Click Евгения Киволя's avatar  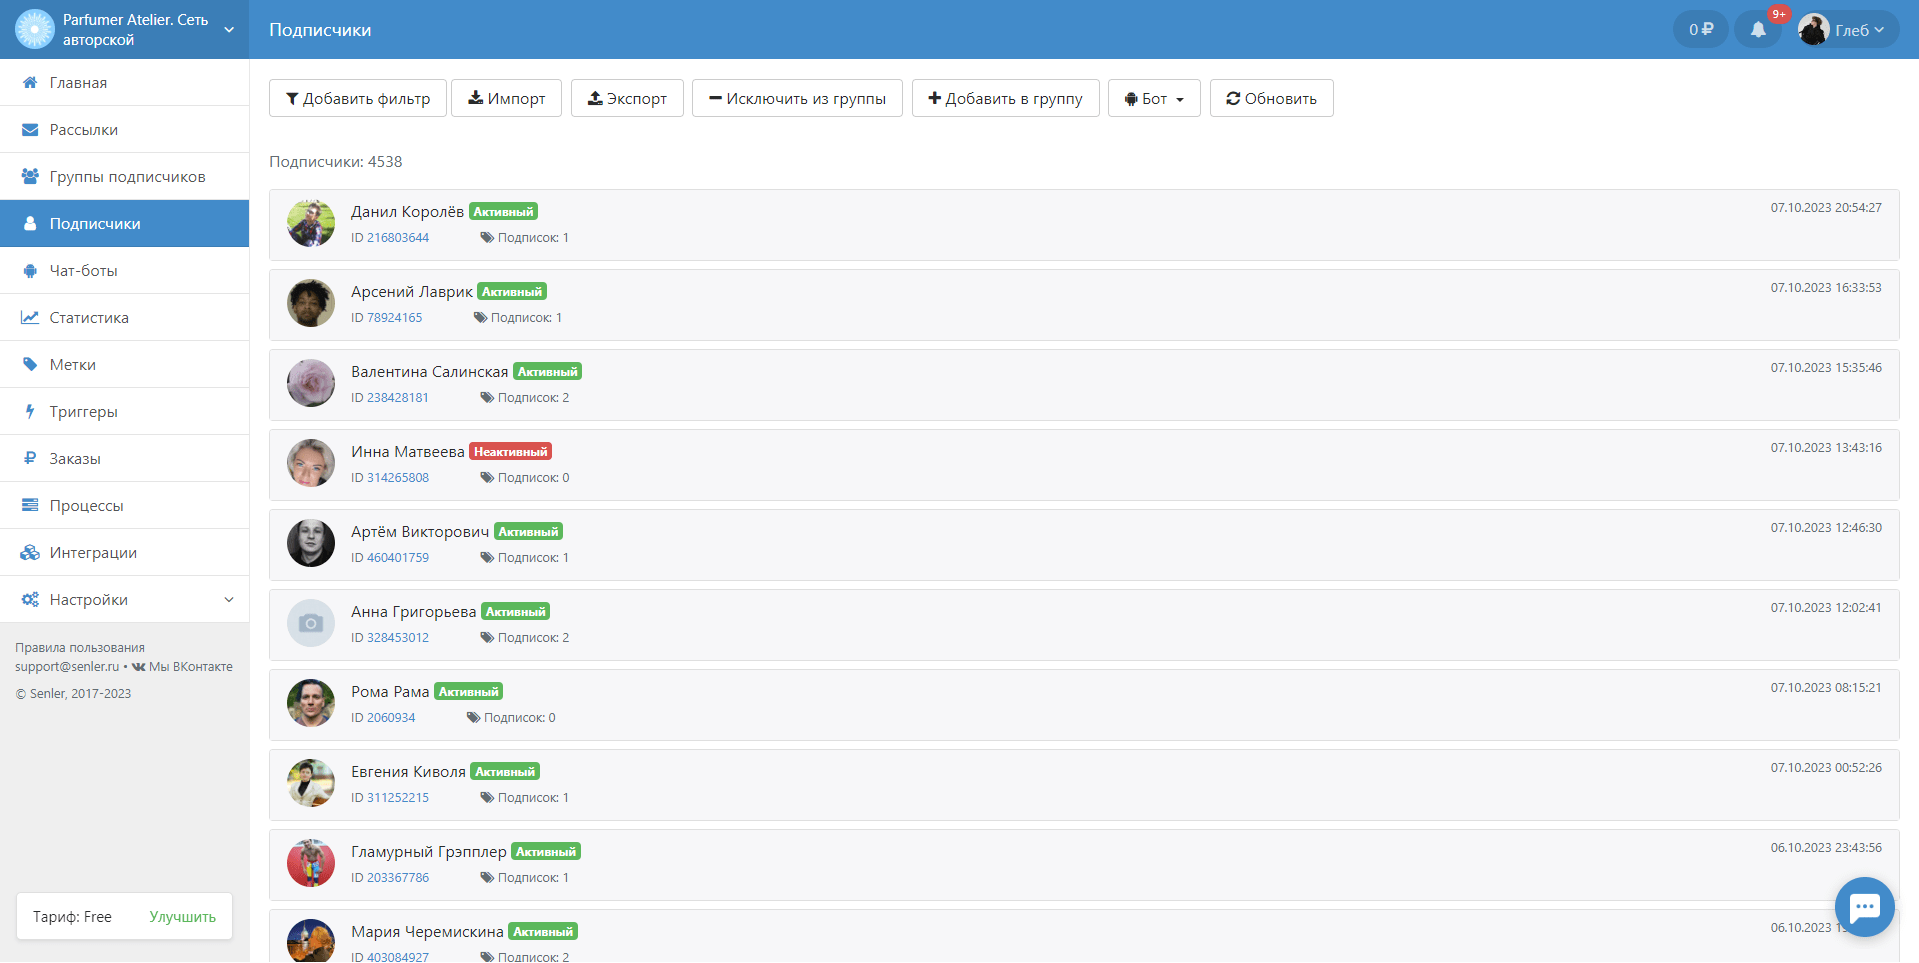[311, 783]
